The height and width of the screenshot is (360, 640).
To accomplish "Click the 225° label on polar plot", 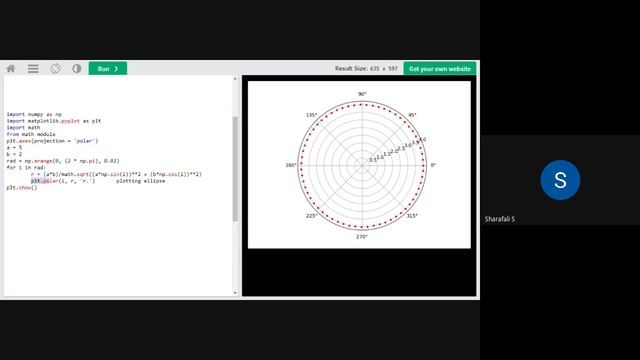I will (311, 216).
